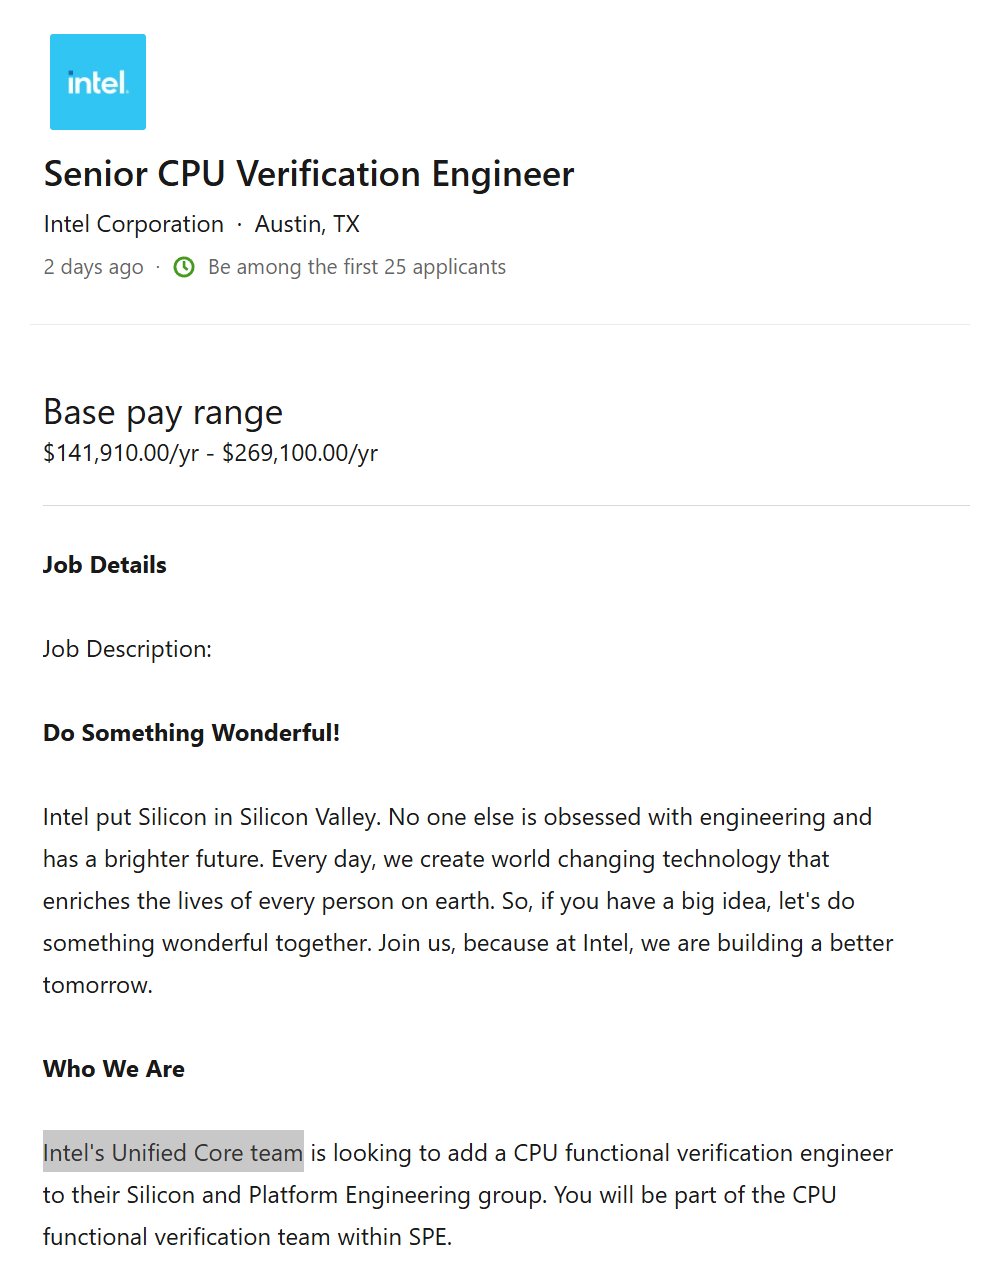Select the Austin, TX location text
Image resolution: width=1000 pixels, height=1279 pixels.
[x=307, y=224]
